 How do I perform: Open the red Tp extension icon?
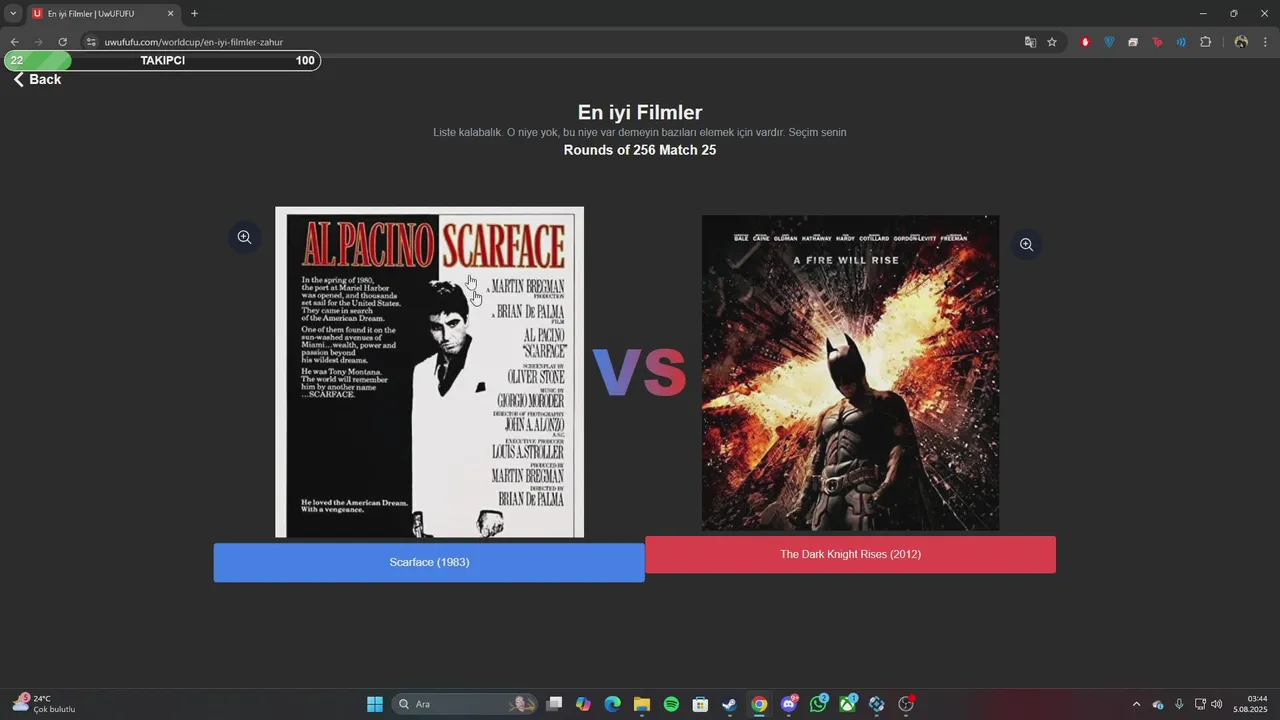pos(1157,42)
